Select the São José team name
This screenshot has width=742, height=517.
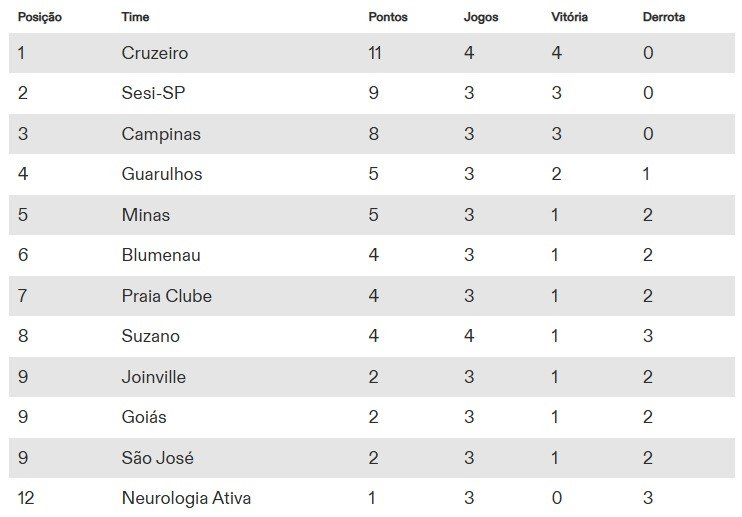[x=158, y=457]
